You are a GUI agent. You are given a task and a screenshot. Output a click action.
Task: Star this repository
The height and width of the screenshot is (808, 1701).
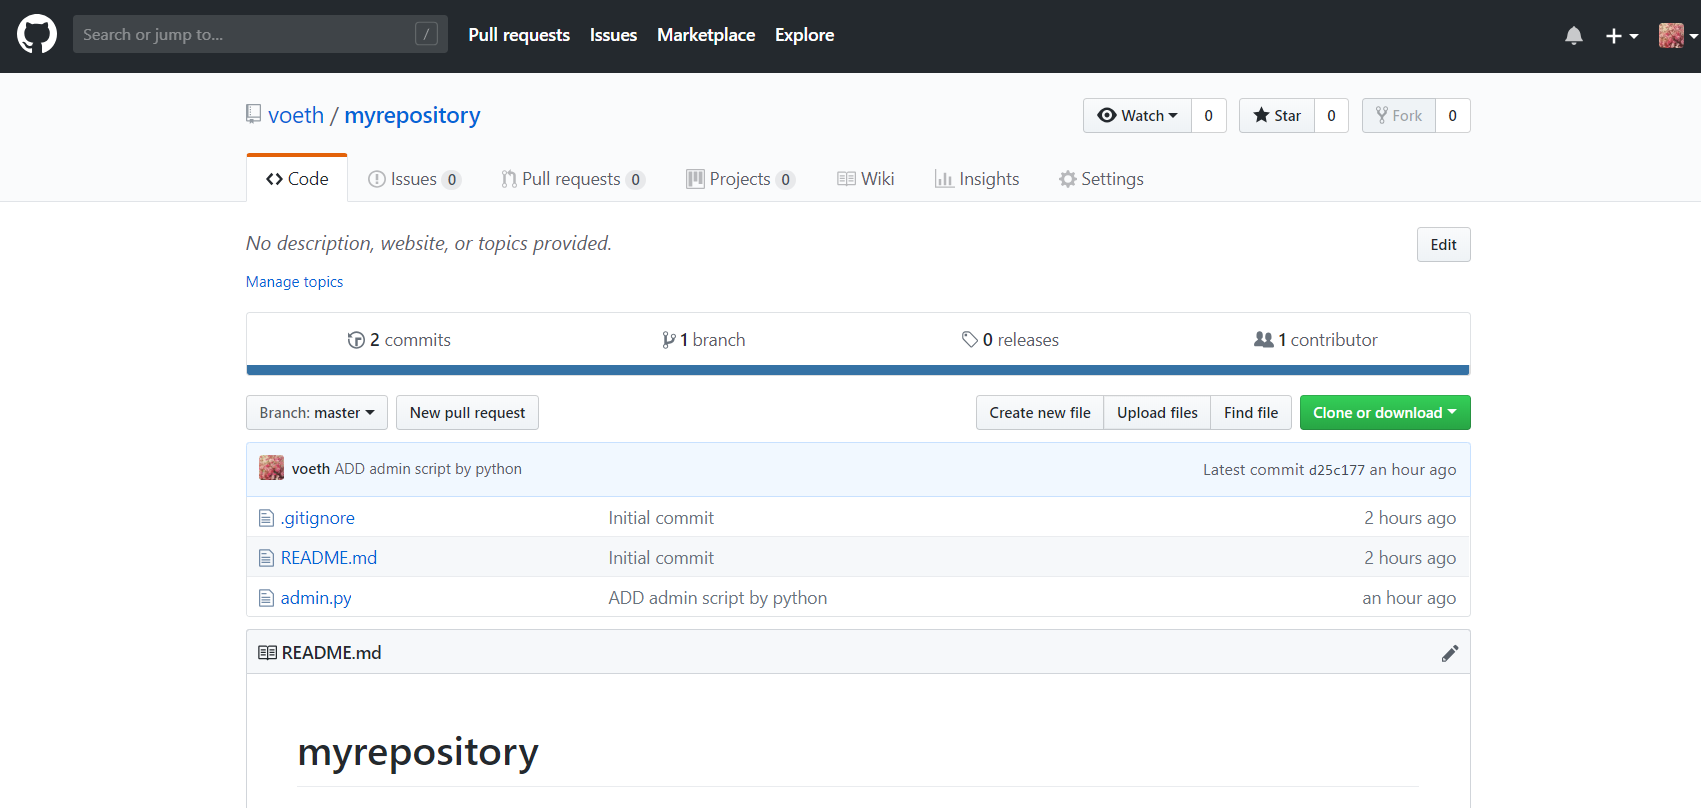click(x=1277, y=115)
